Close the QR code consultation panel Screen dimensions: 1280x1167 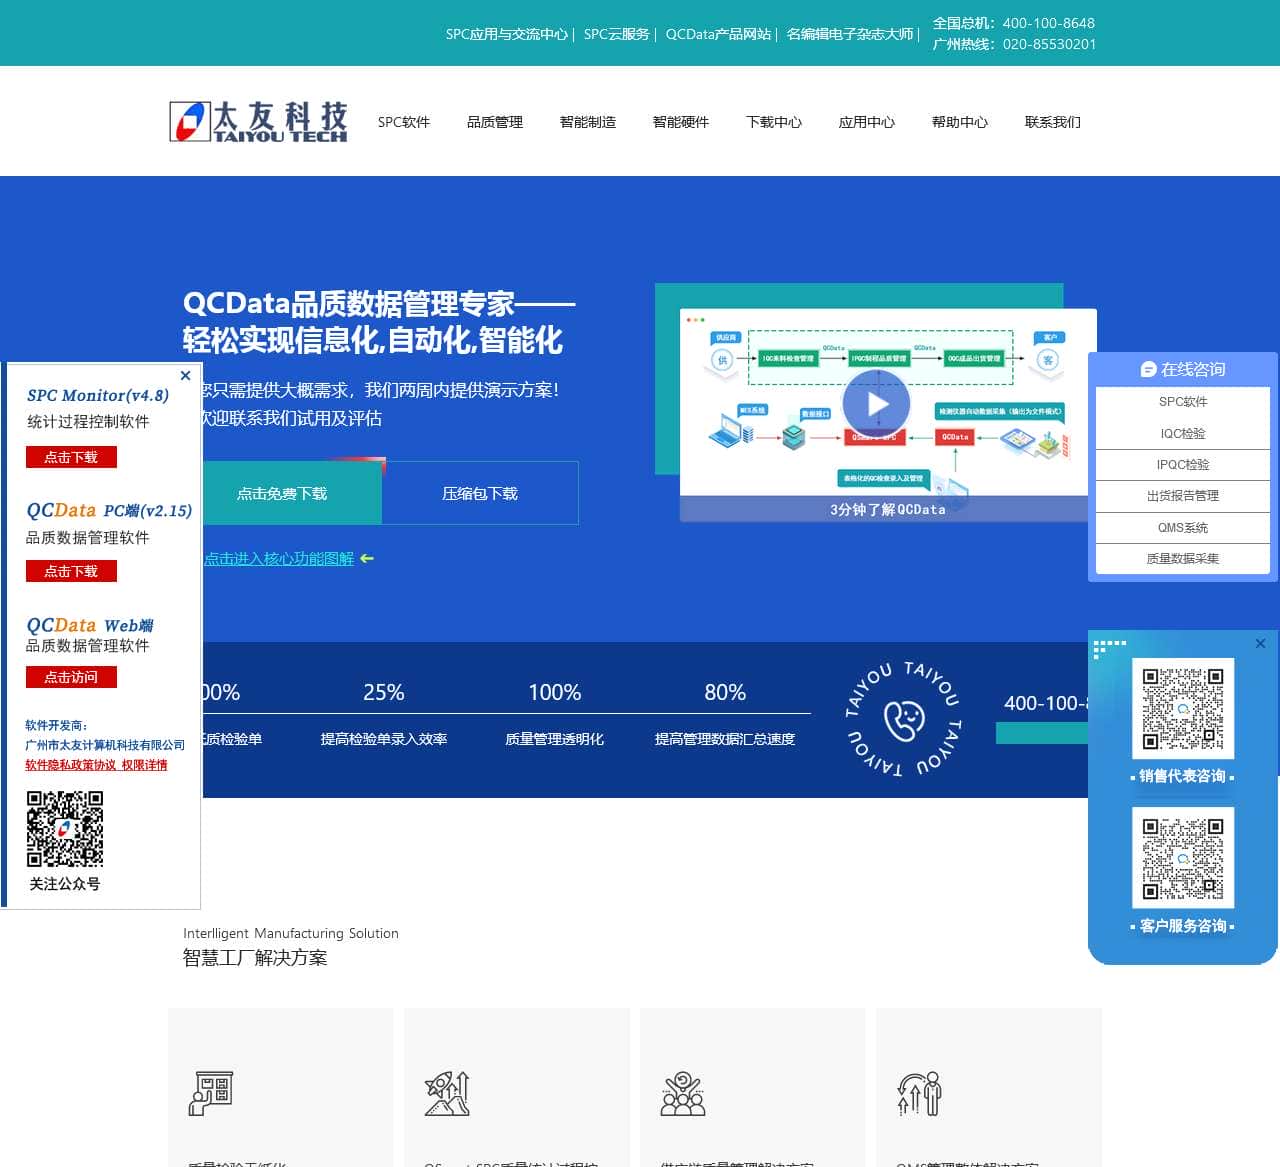pos(1260,643)
